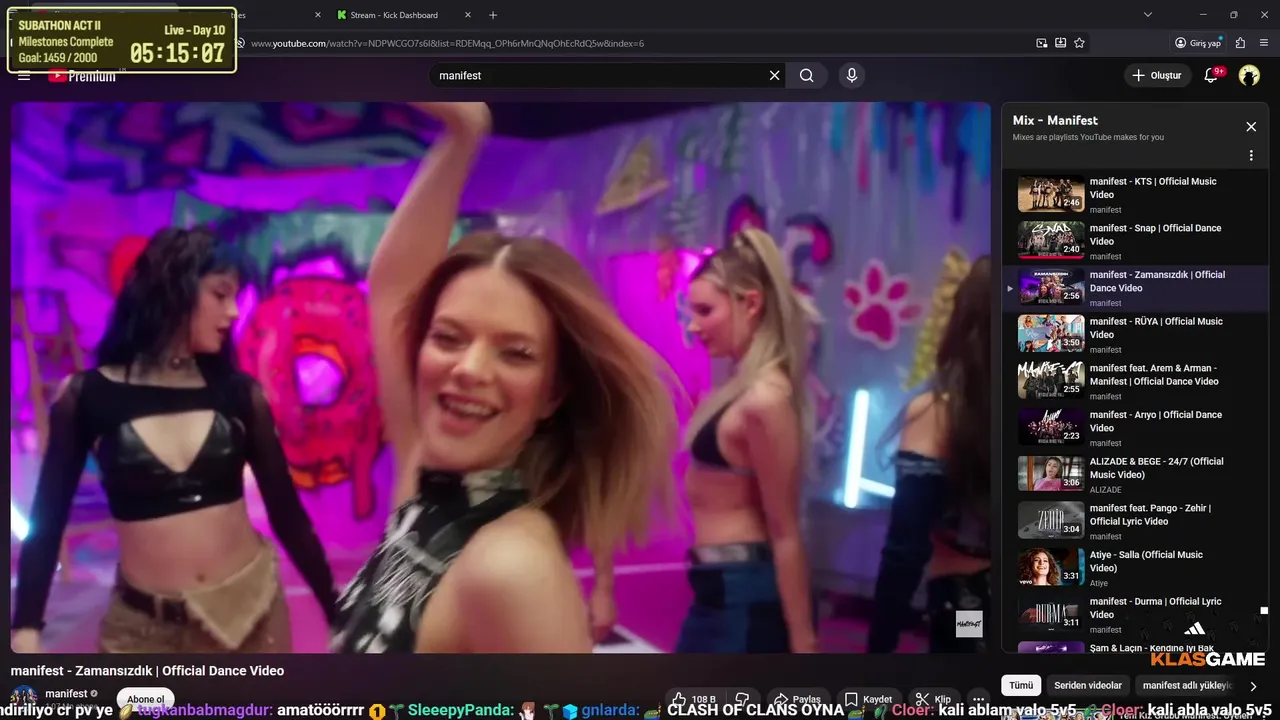
Task: Play manifest - Arıyo Official Dance Video
Action: pyautogui.click(x=1135, y=428)
